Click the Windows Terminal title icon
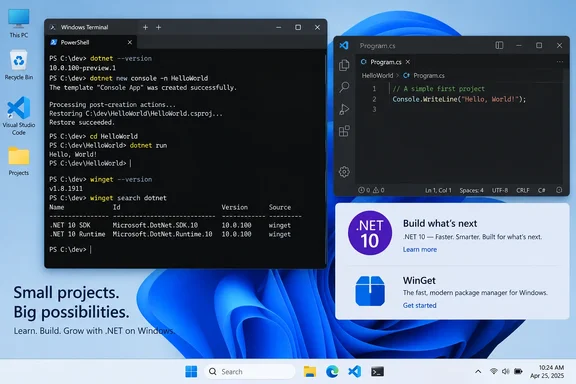Viewport: 576px width, 384px height. pyautogui.click(x=53, y=27)
